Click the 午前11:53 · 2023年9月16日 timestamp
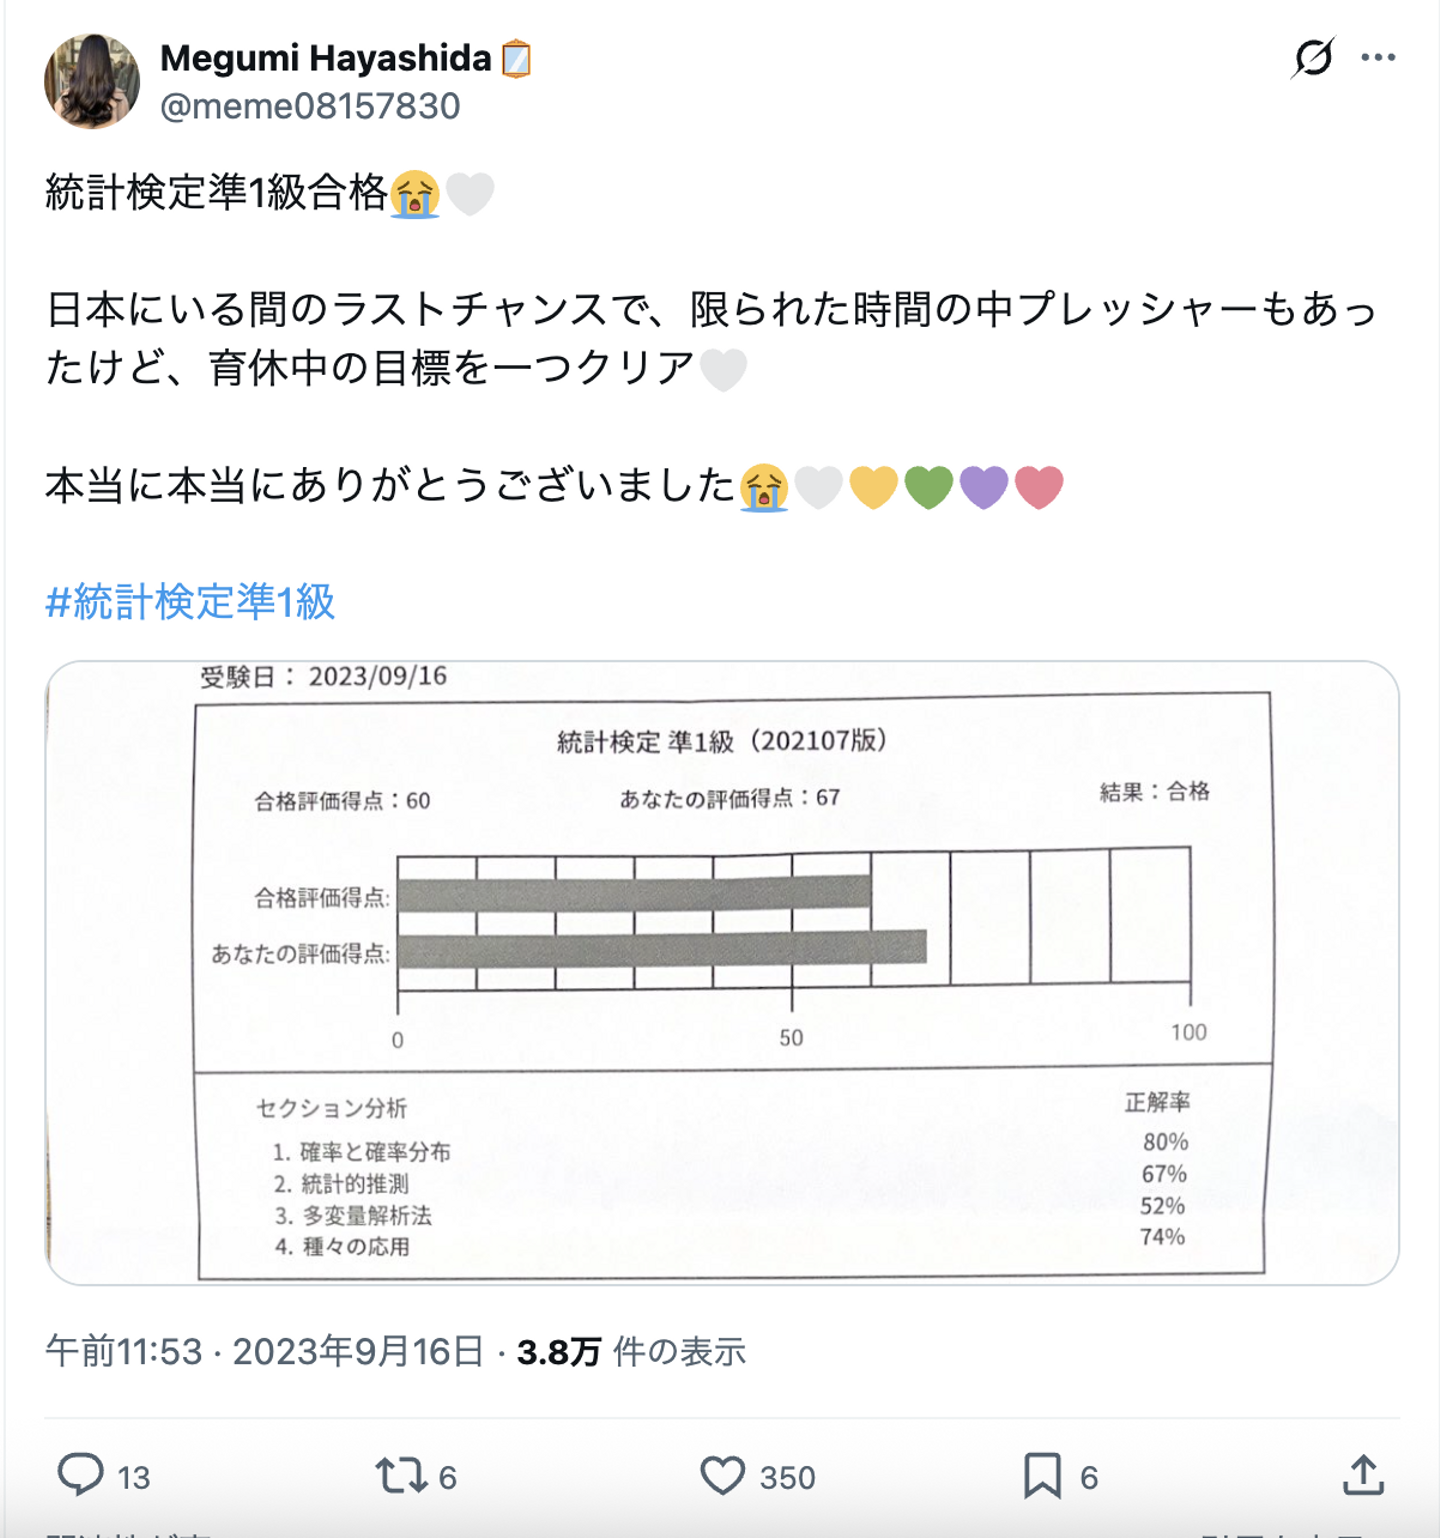1440x1538 pixels. (x=264, y=1352)
